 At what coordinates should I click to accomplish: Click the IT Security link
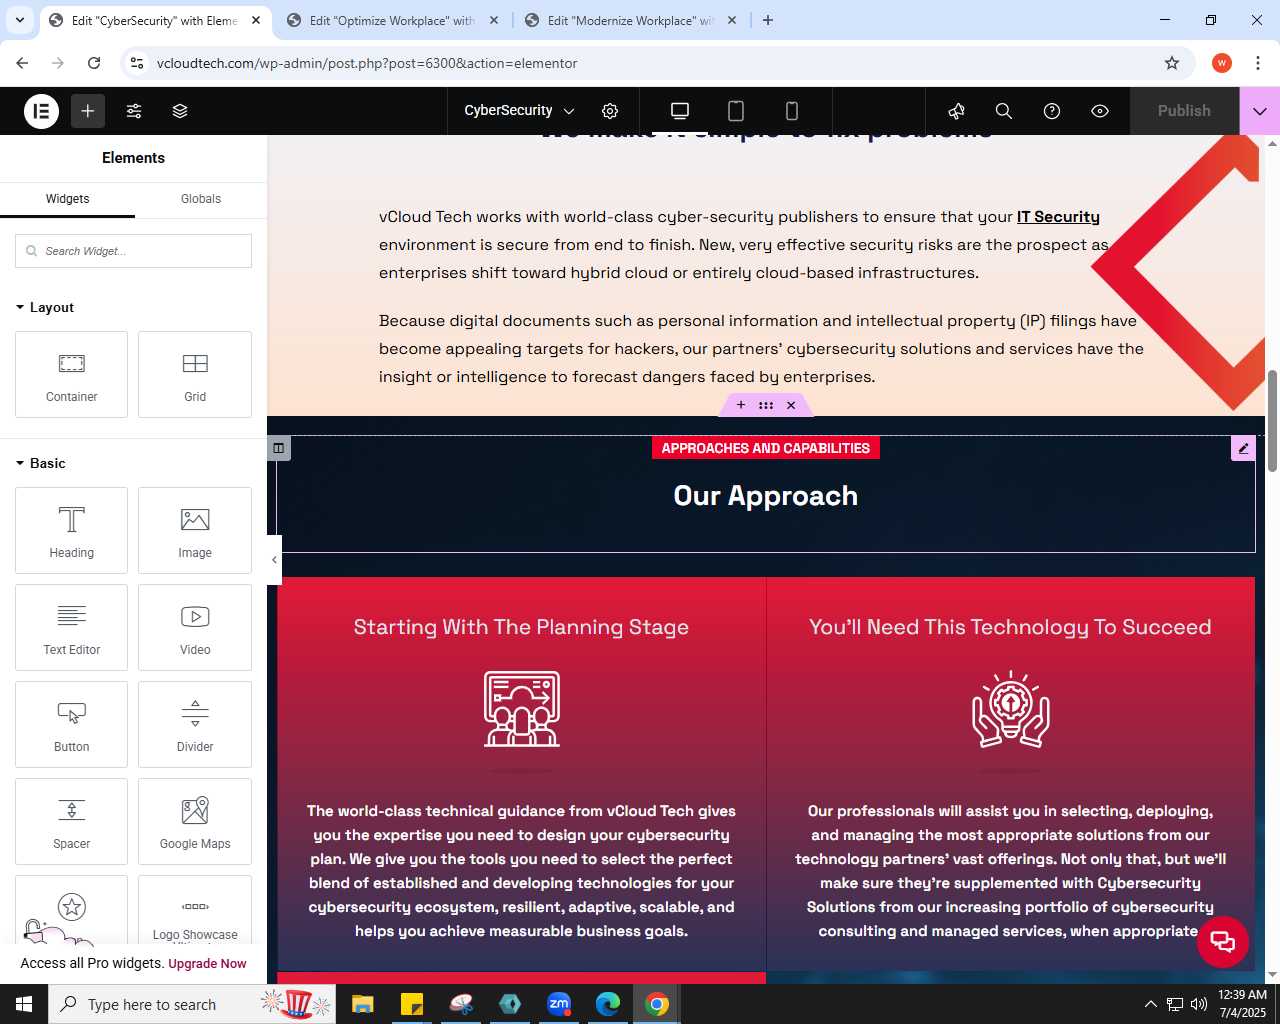(1058, 217)
